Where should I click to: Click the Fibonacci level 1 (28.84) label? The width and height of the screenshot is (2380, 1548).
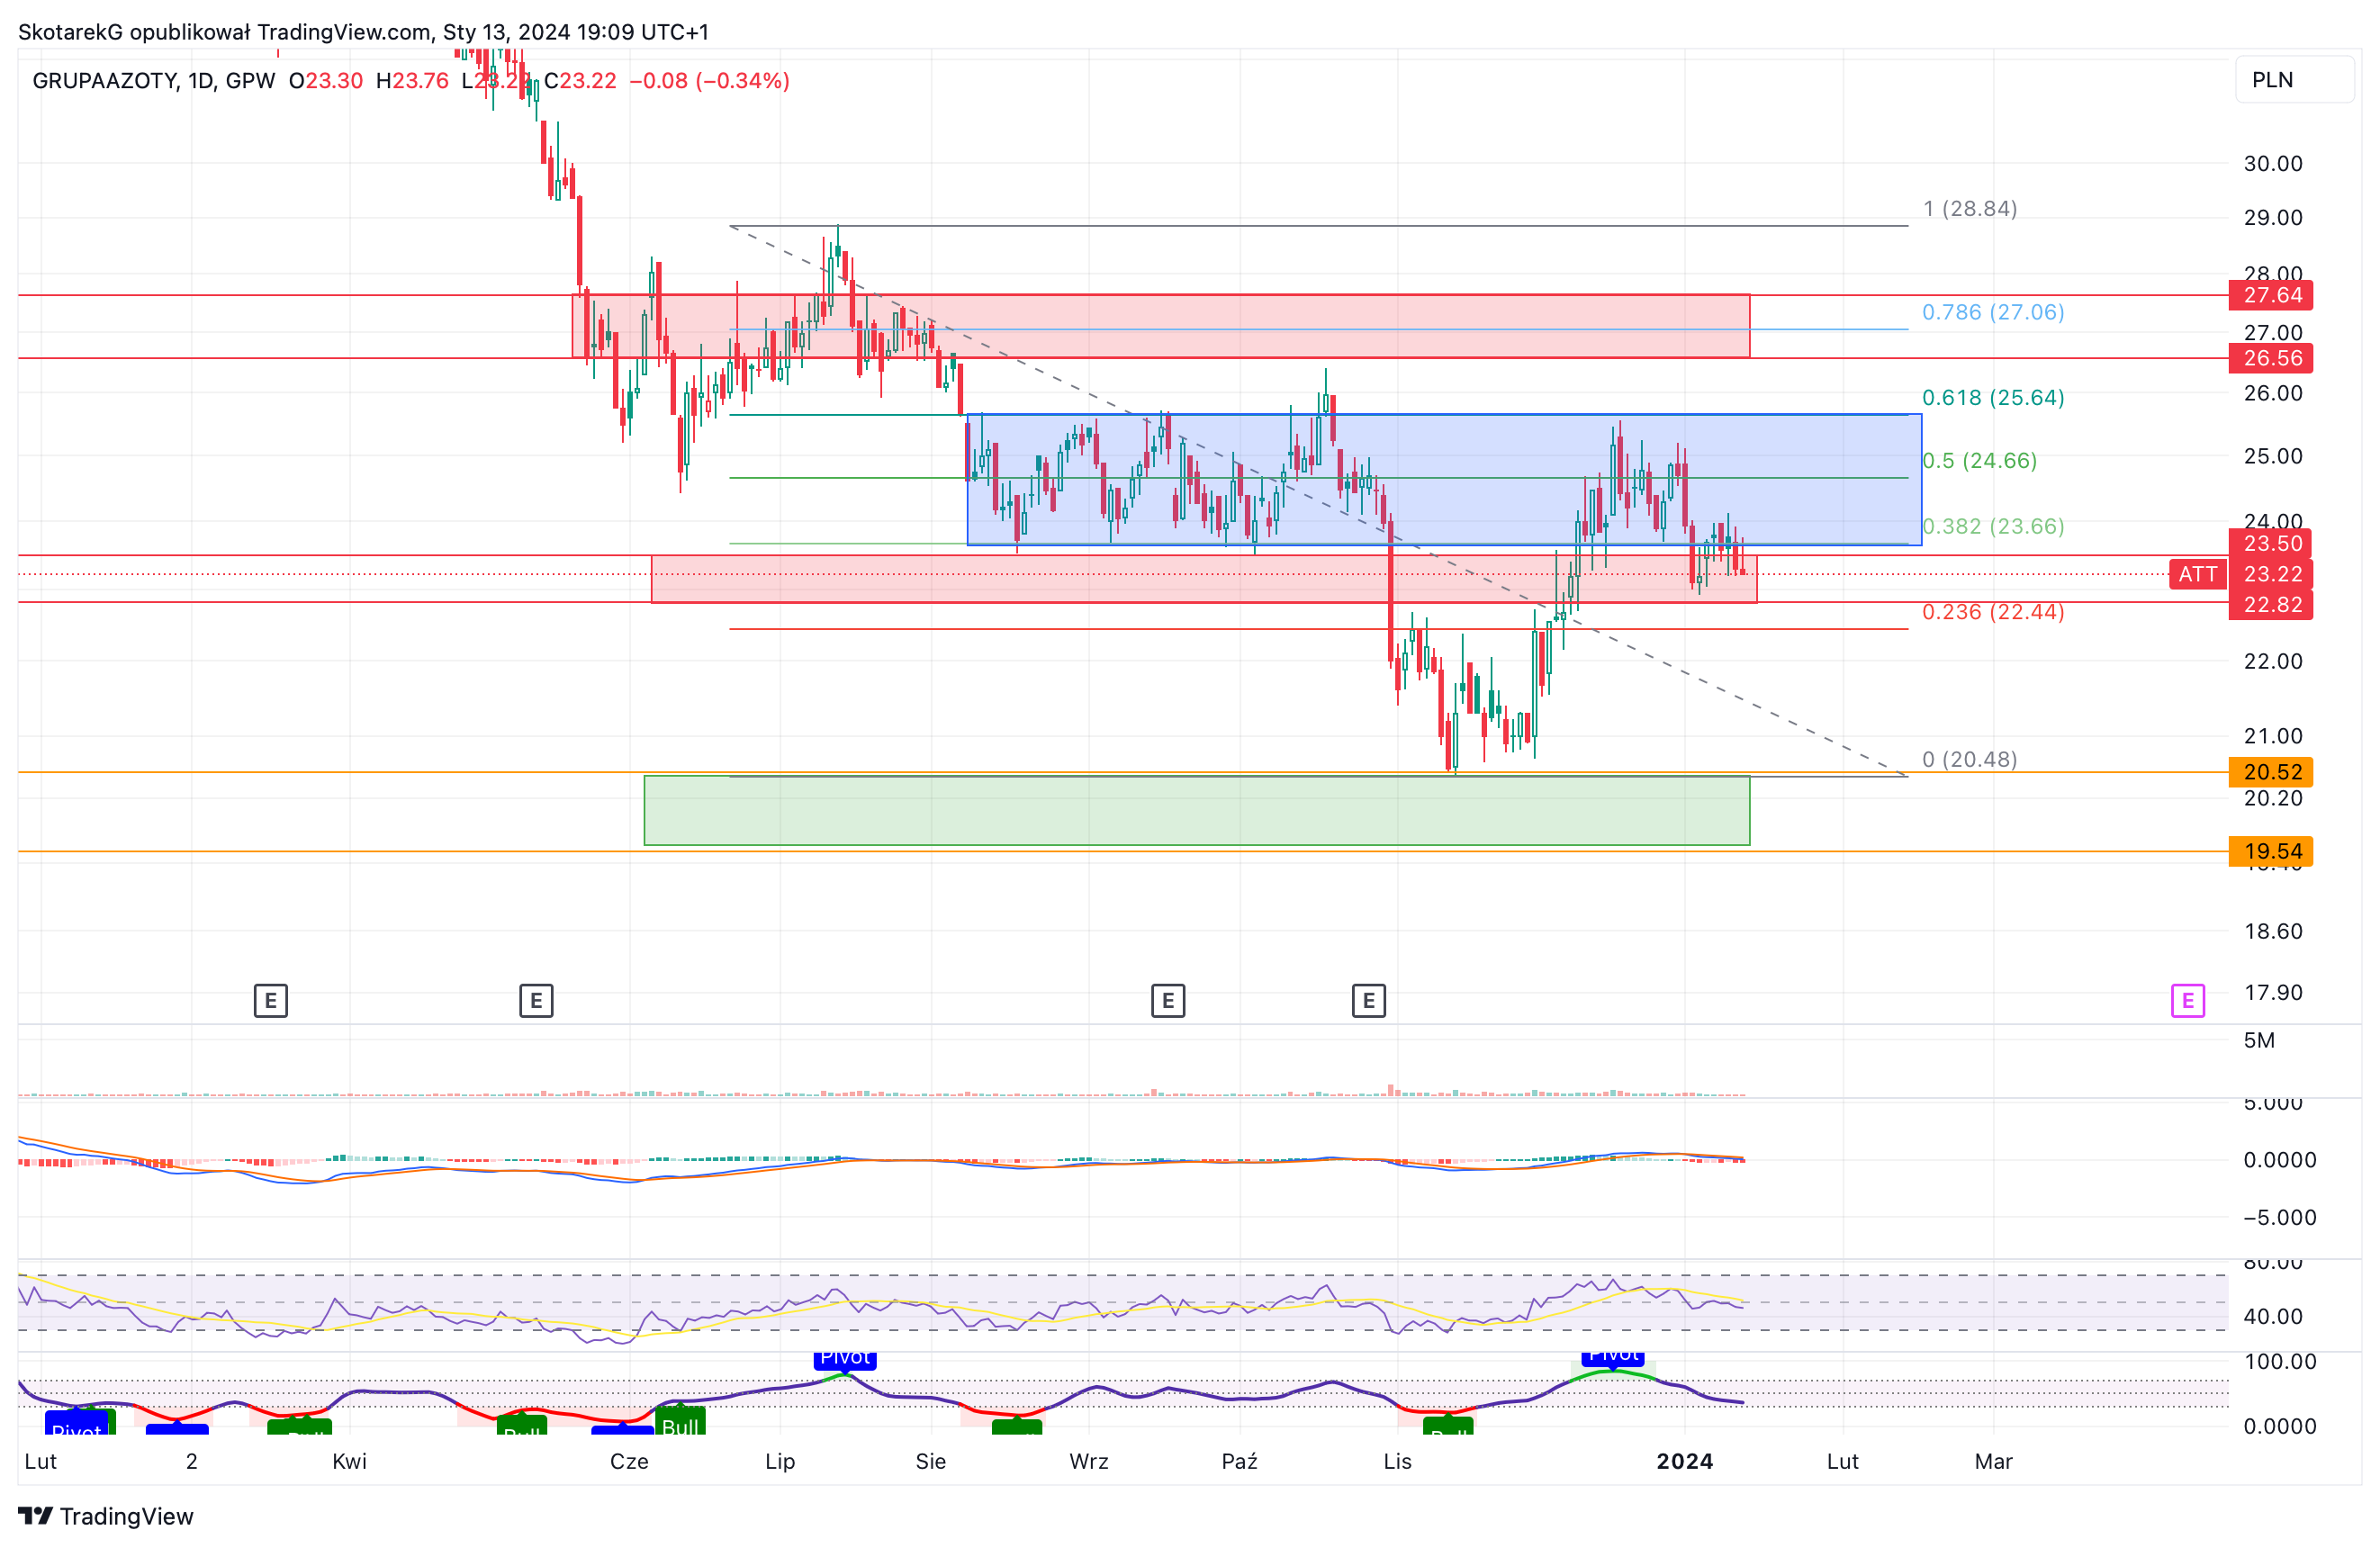click(1970, 208)
